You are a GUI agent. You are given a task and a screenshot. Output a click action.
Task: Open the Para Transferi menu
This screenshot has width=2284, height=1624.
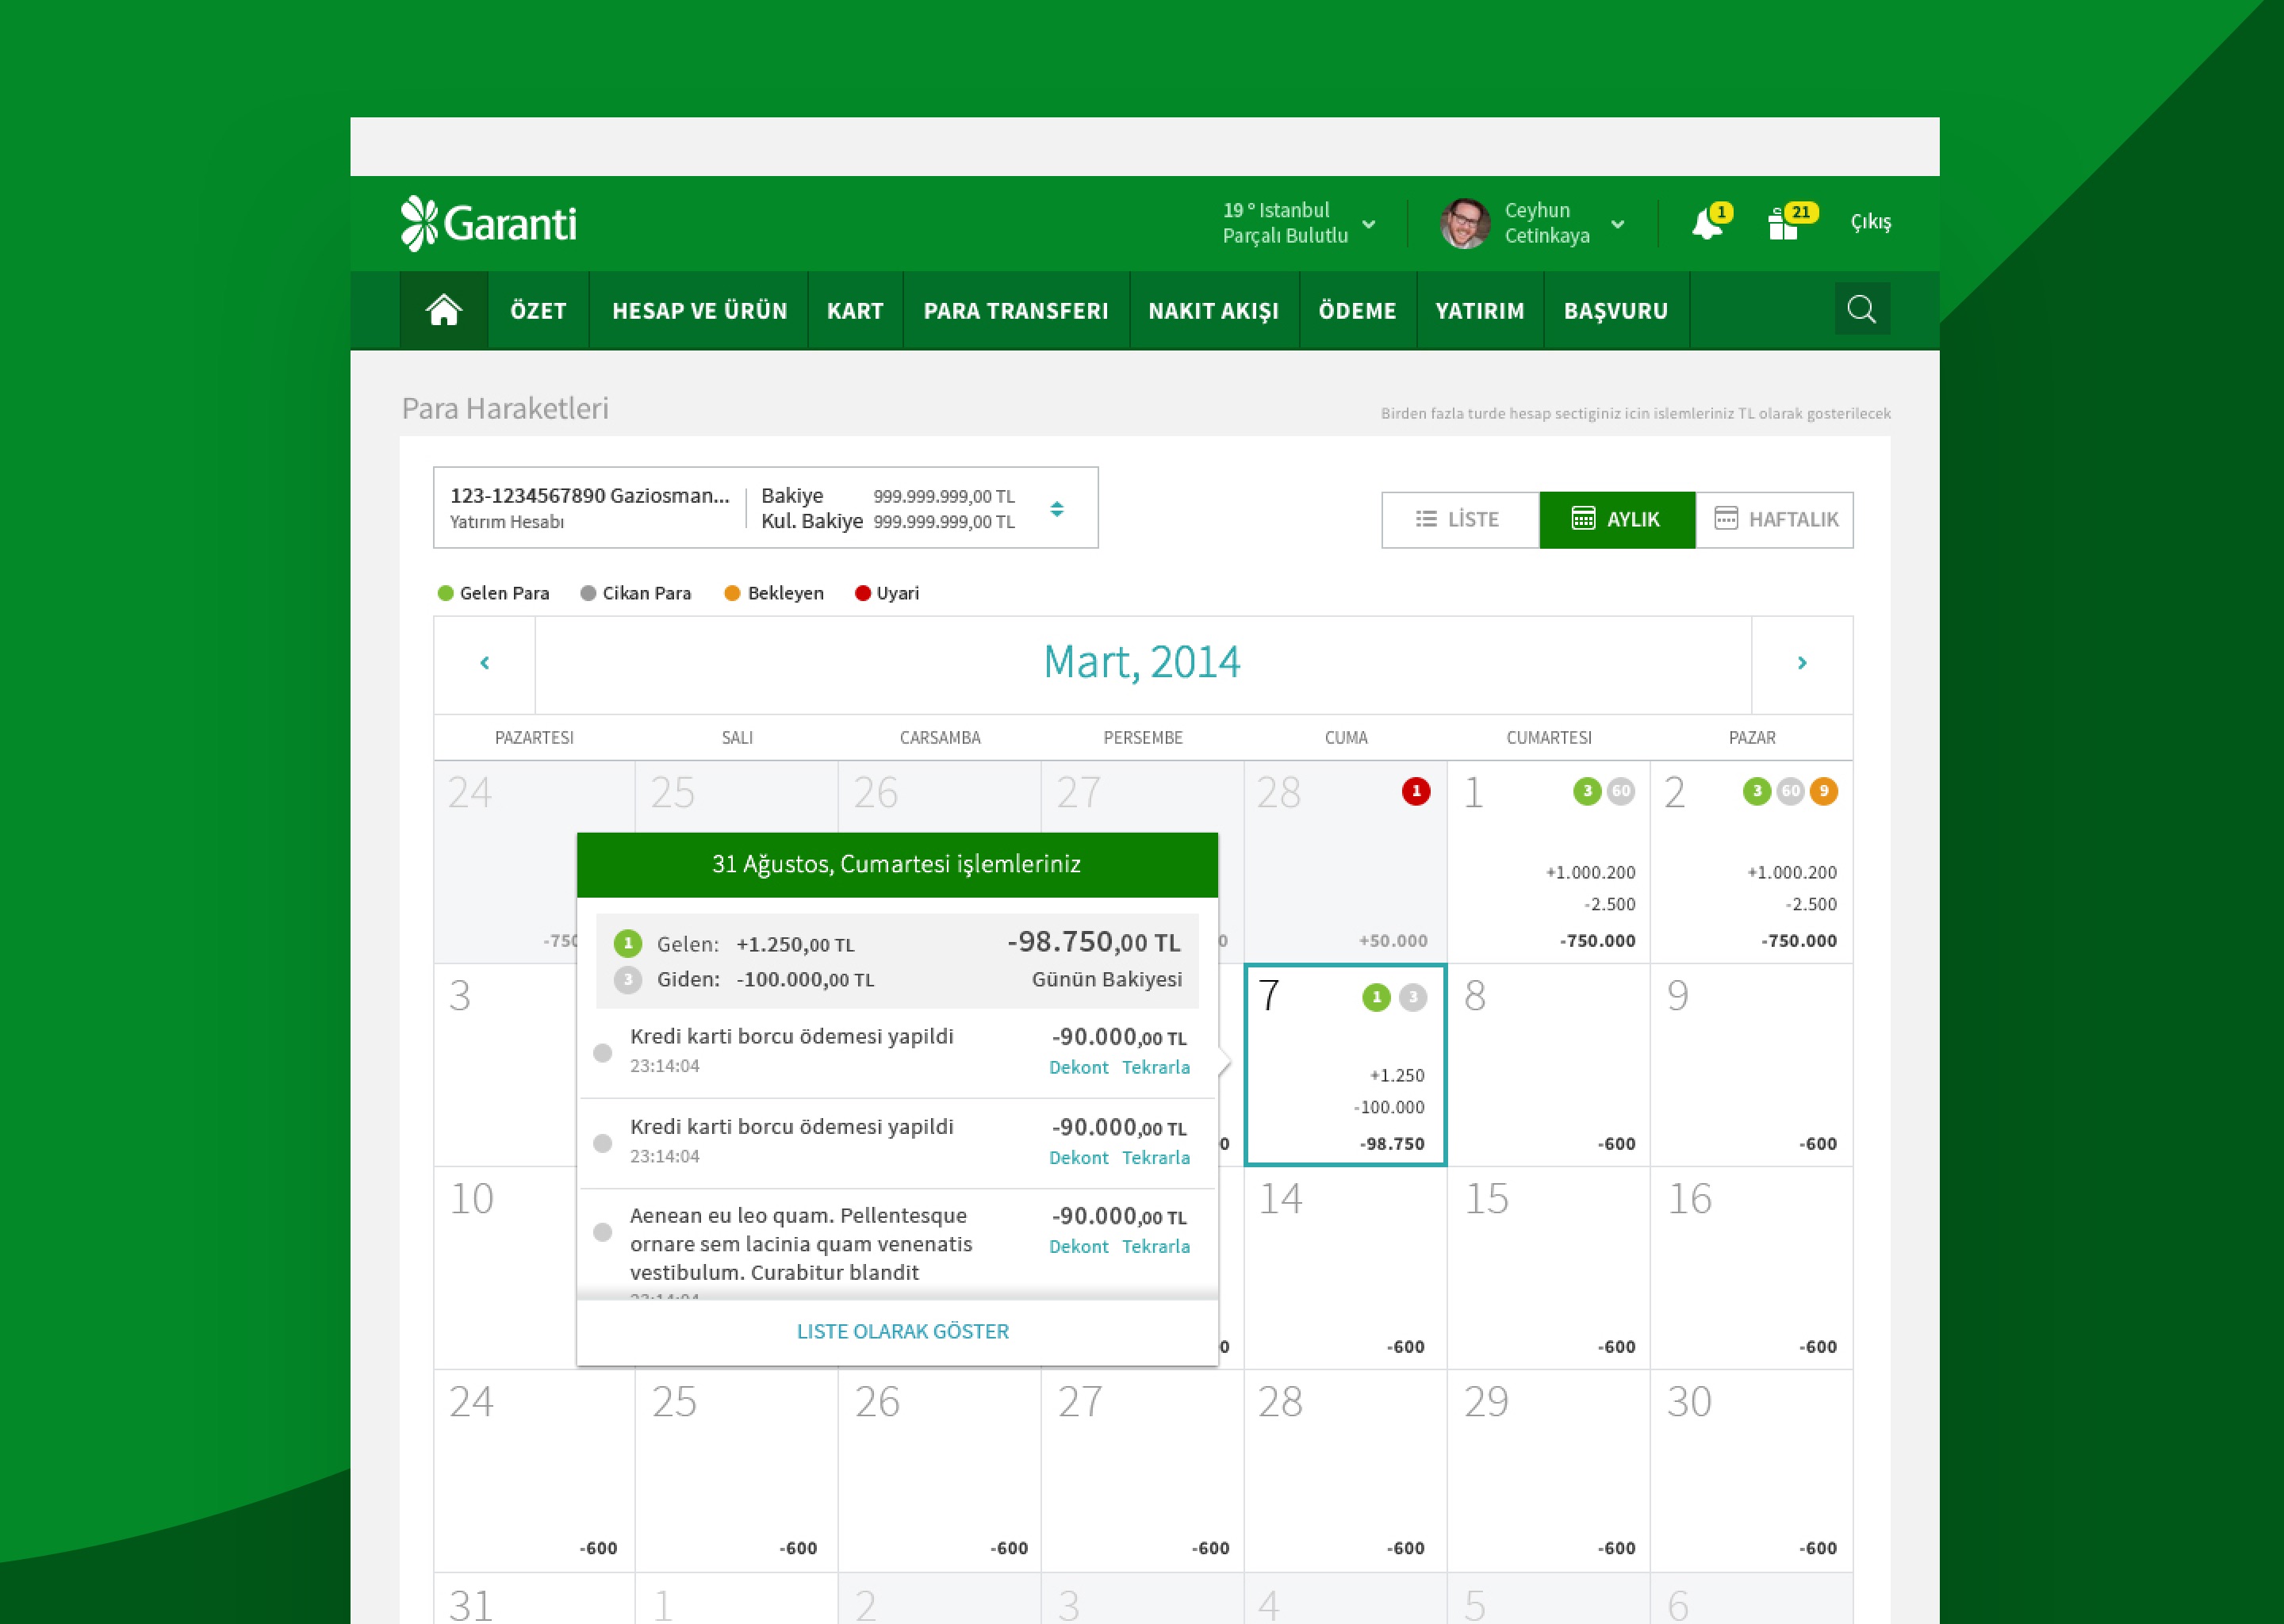(1015, 311)
